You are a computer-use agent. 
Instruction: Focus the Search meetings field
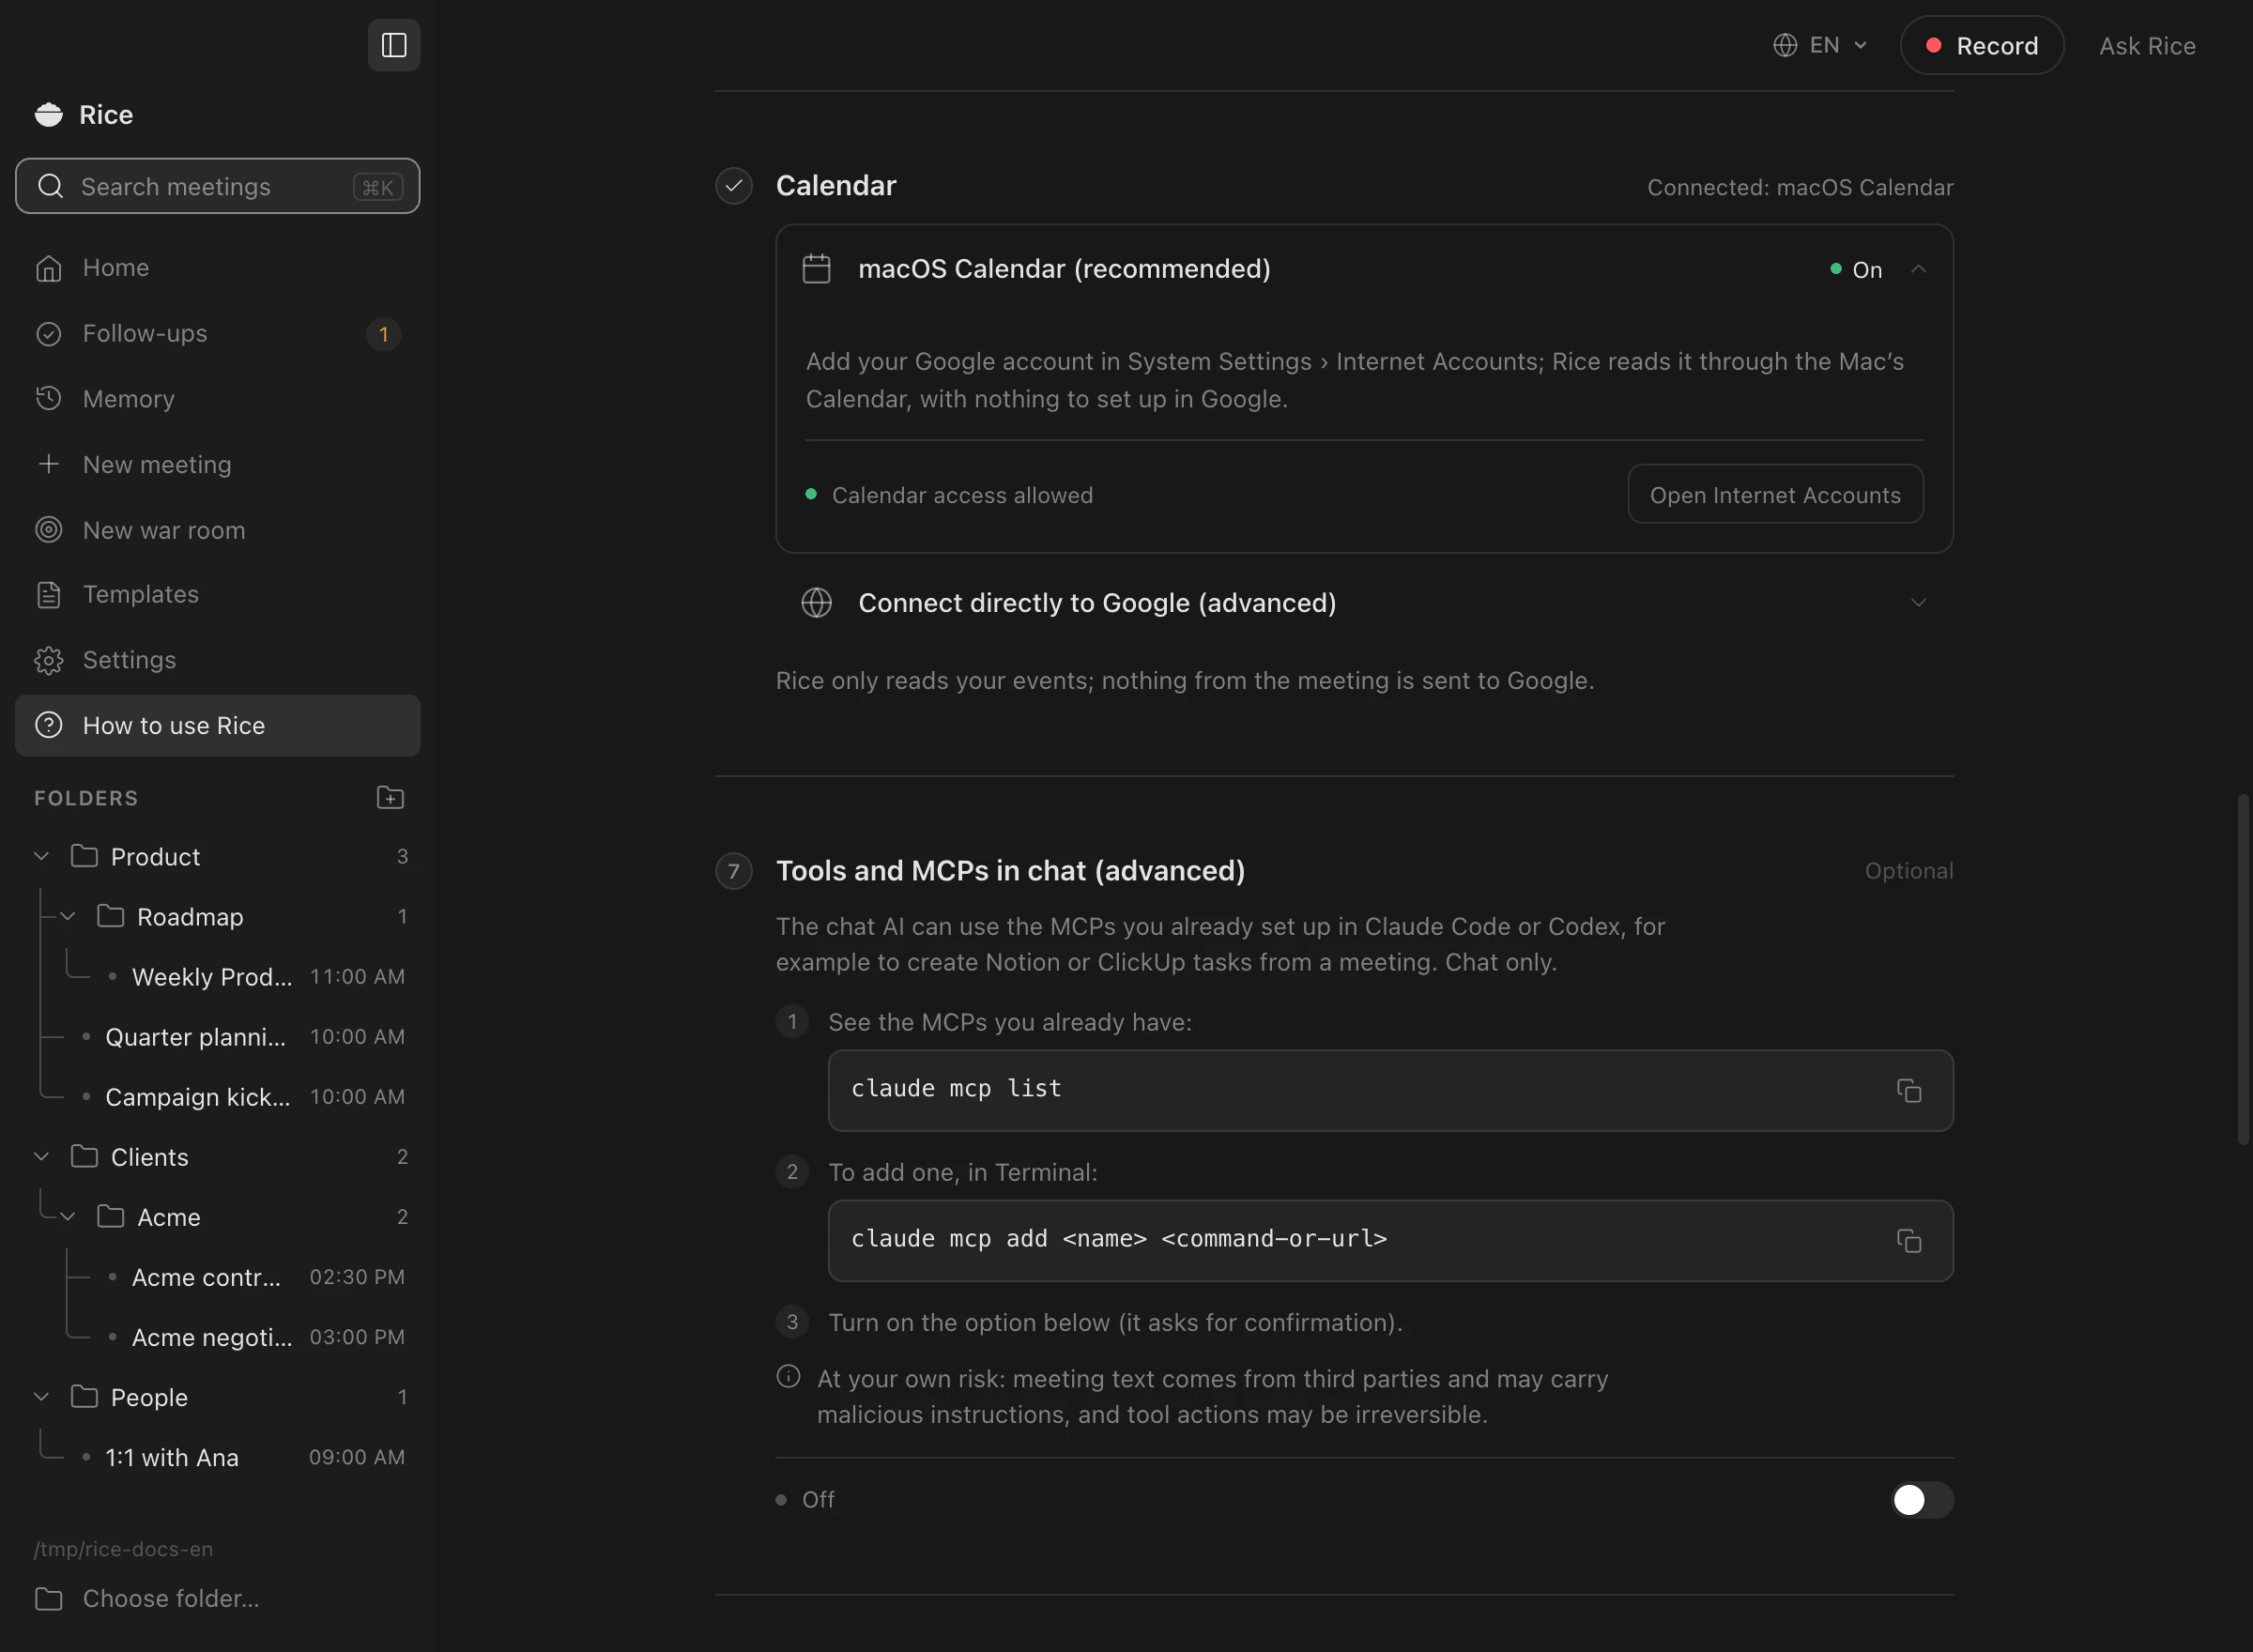coord(217,186)
